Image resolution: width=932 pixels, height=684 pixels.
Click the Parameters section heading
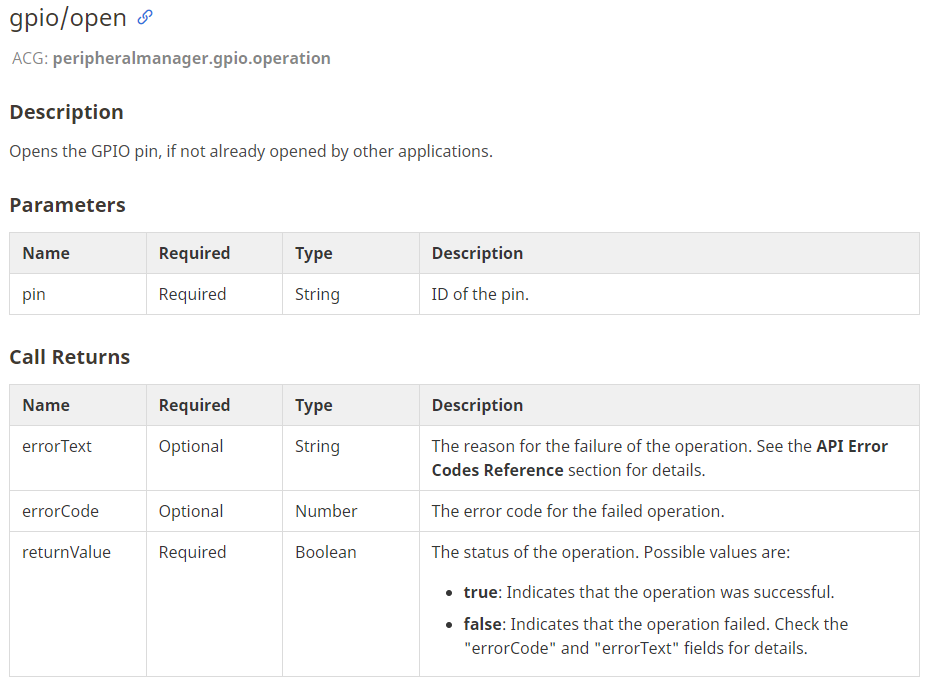pos(68,205)
